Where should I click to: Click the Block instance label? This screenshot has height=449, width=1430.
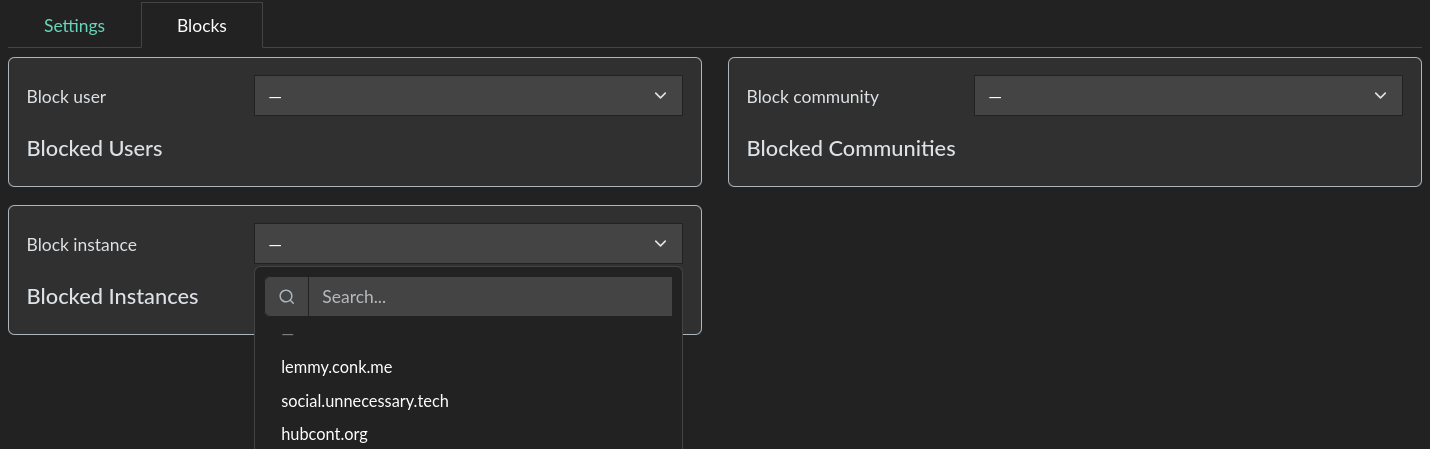click(x=82, y=245)
